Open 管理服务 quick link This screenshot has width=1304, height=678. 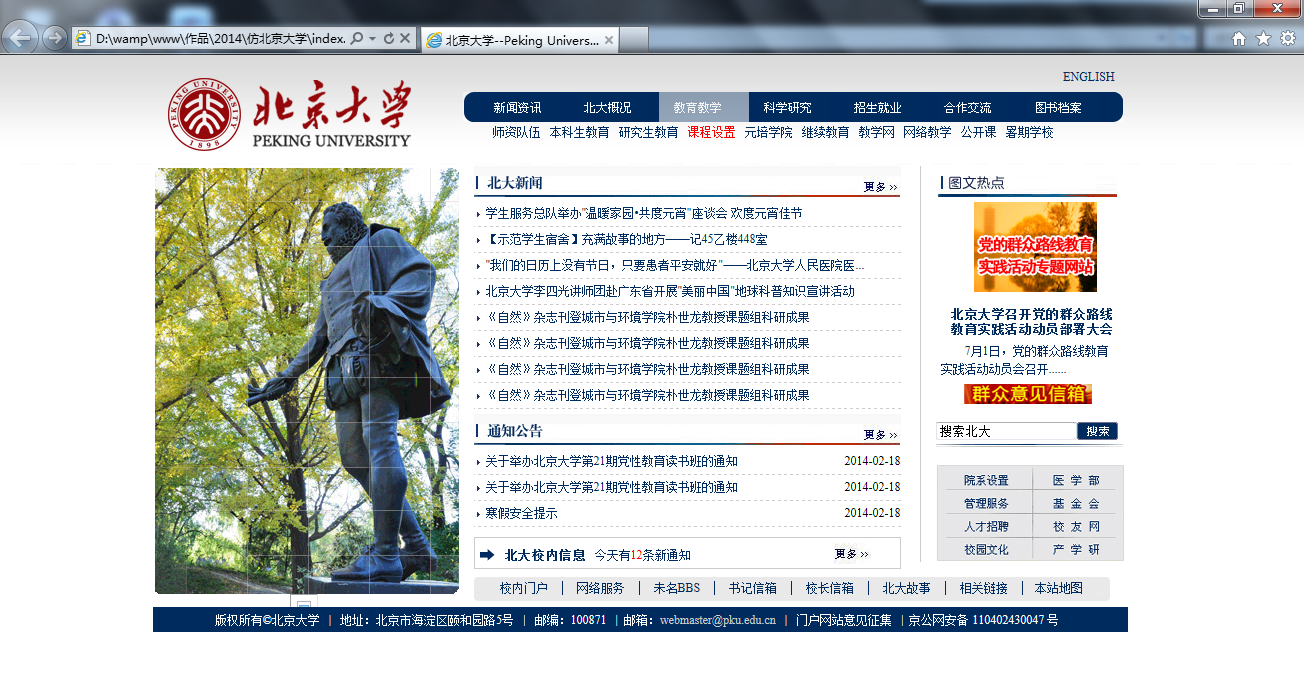[x=986, y=503]
